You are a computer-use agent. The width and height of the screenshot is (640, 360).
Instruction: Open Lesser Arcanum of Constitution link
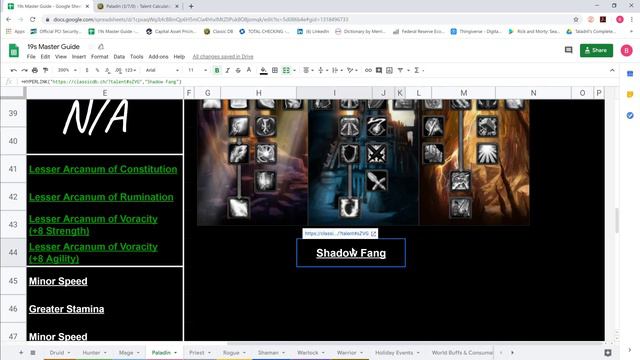pos(103,169)
